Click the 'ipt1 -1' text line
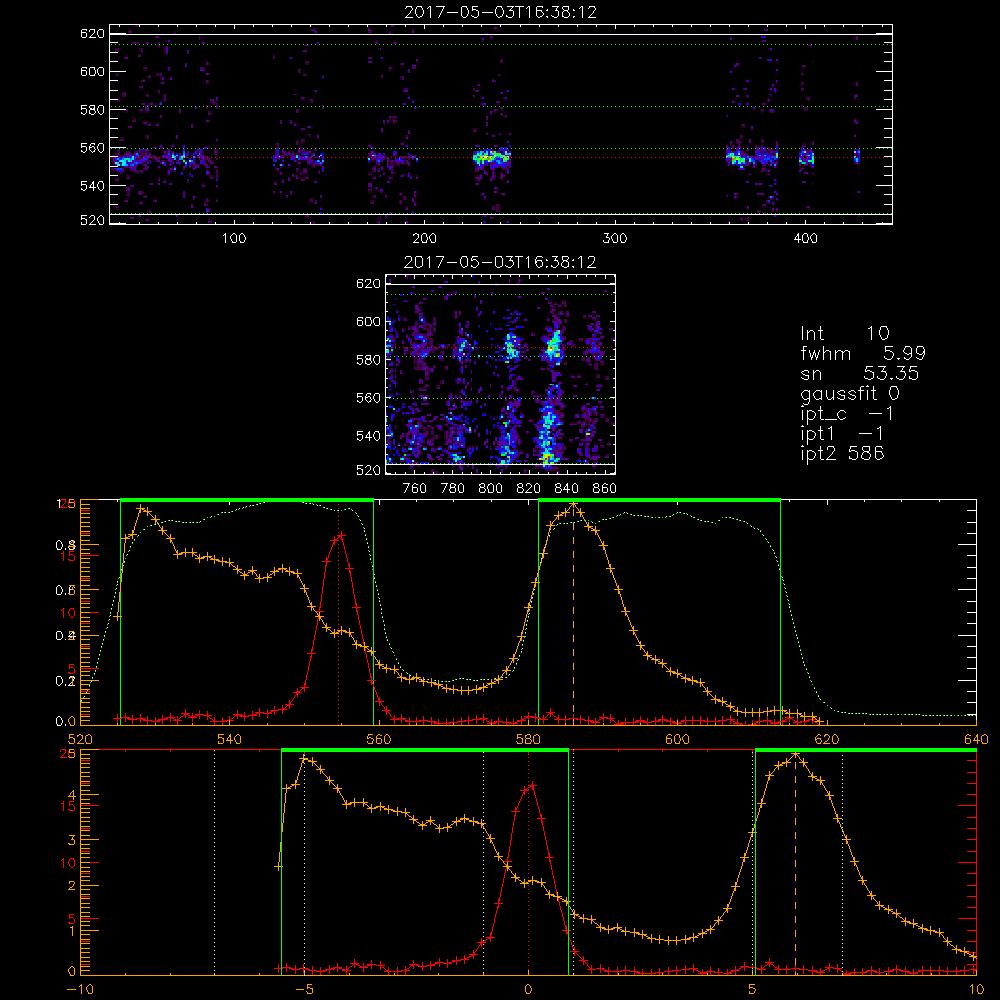Viewport: 1000px width, 1000px height. (x=842, y=434)
